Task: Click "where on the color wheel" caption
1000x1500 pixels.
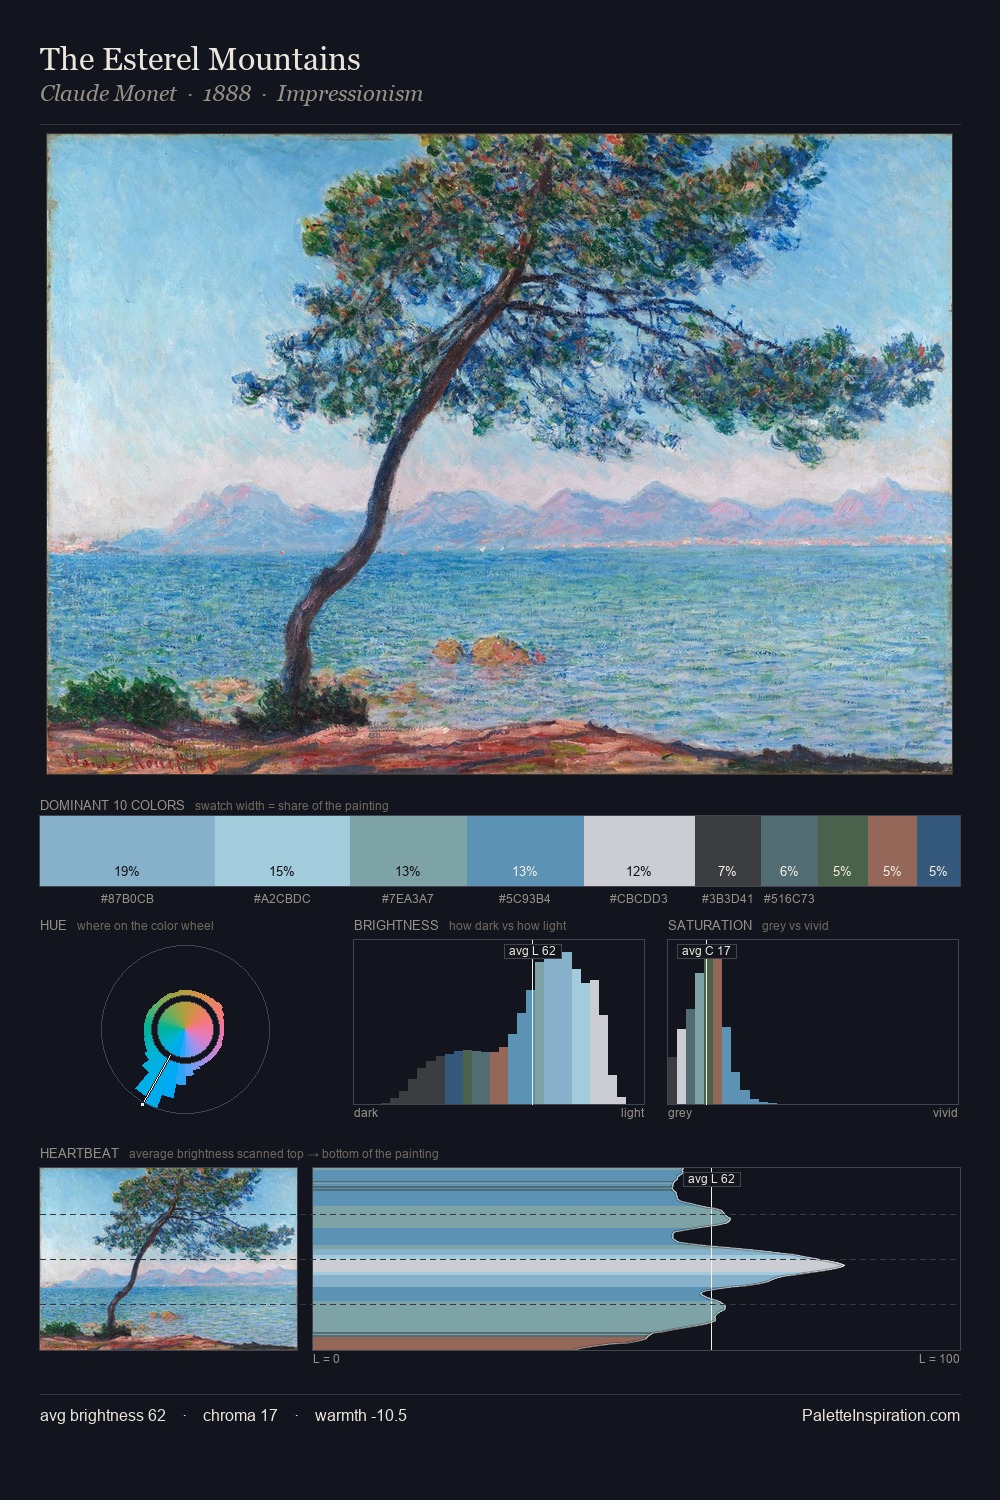Action: [x=145, y=926]
